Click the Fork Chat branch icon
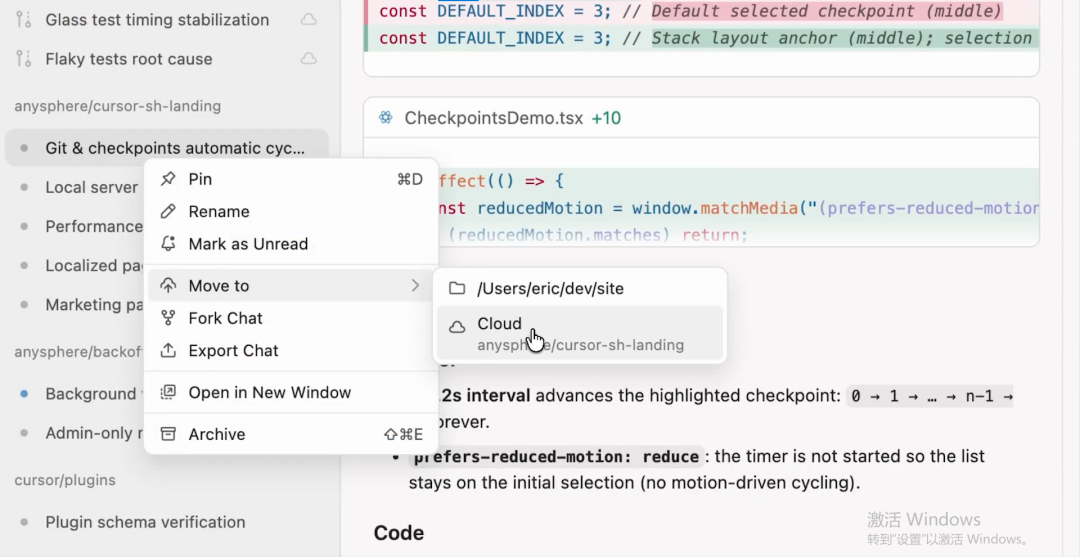The width and height of the screenshot is (1080, 557). click(168, 318)
